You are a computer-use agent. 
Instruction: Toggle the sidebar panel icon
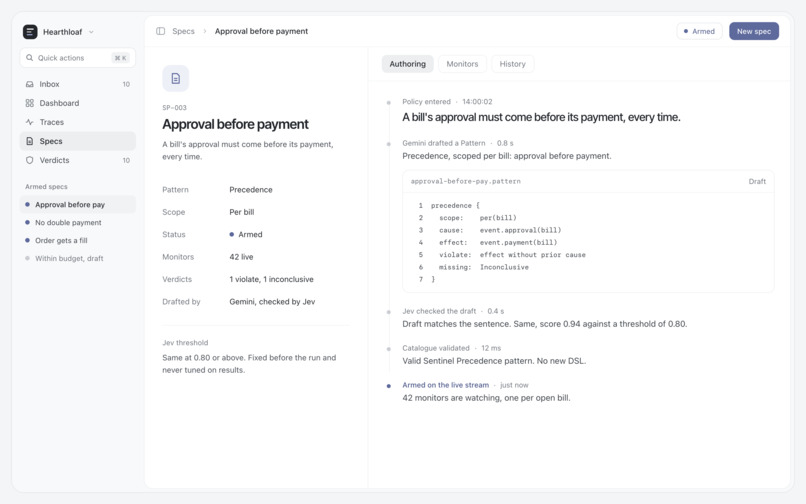click(x=160, y=31)
